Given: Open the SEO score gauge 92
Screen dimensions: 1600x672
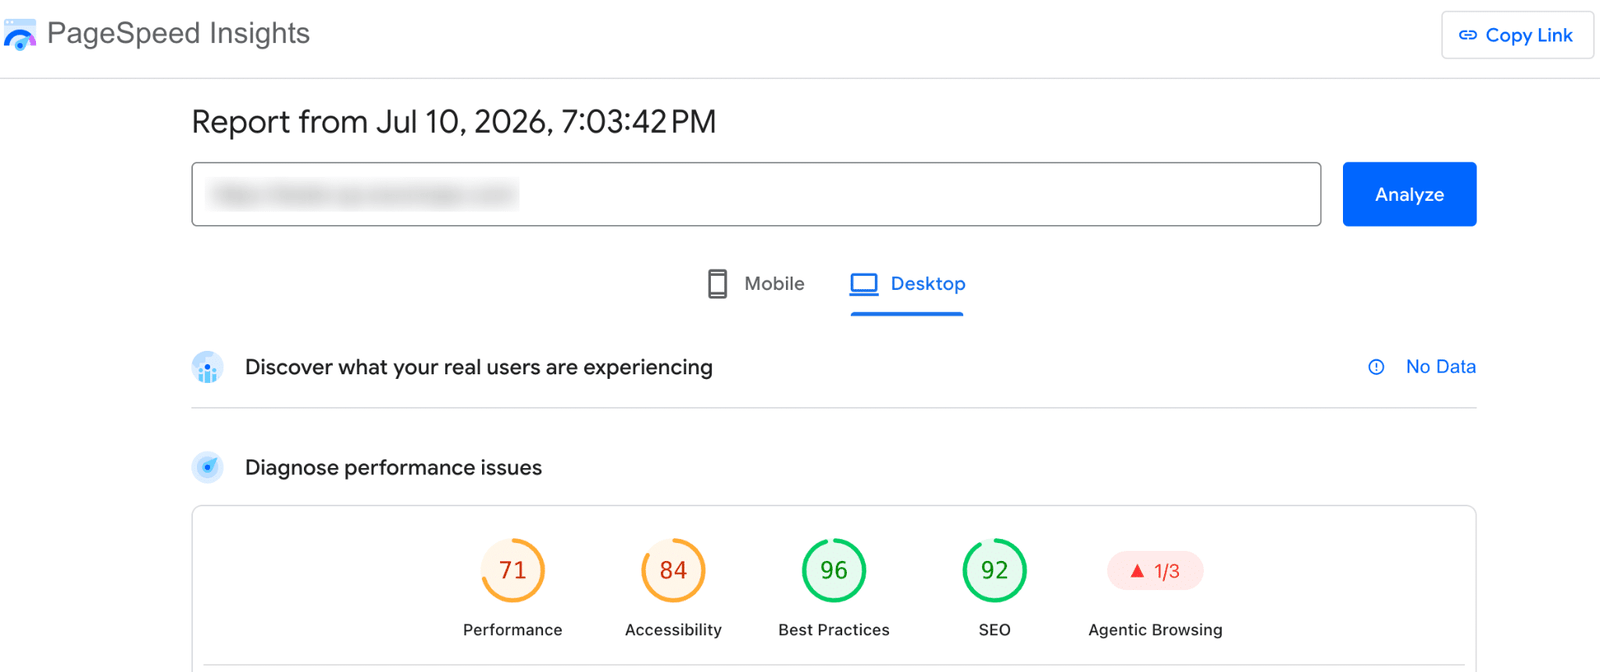Looking at the screenshot, I should coord(994,570).
